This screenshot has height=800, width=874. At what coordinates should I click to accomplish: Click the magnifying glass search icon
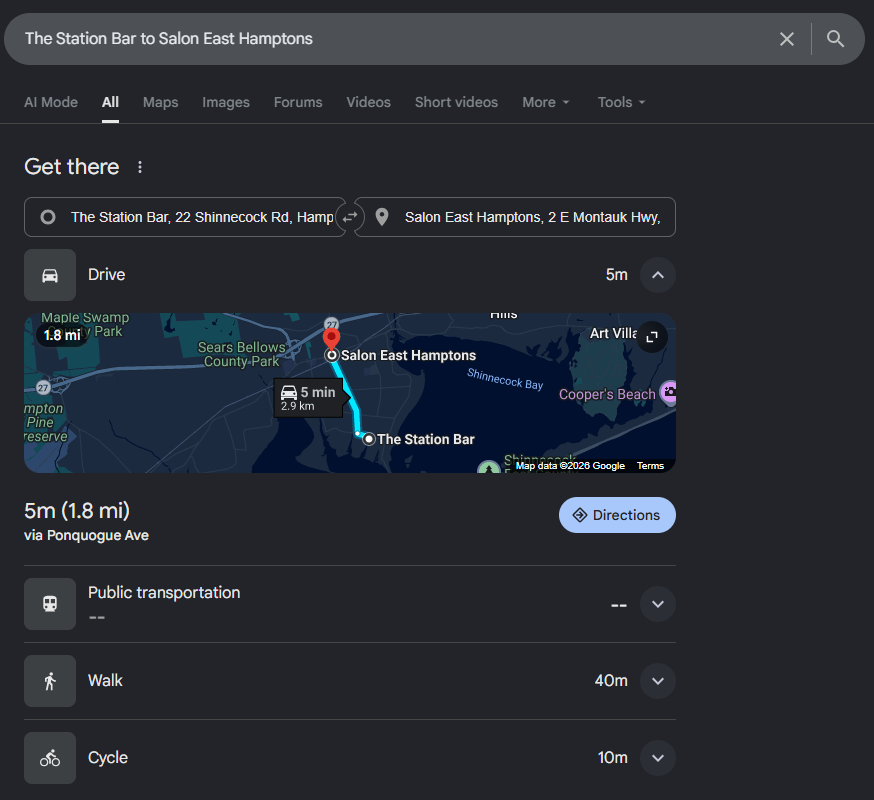tap(835, 39)
